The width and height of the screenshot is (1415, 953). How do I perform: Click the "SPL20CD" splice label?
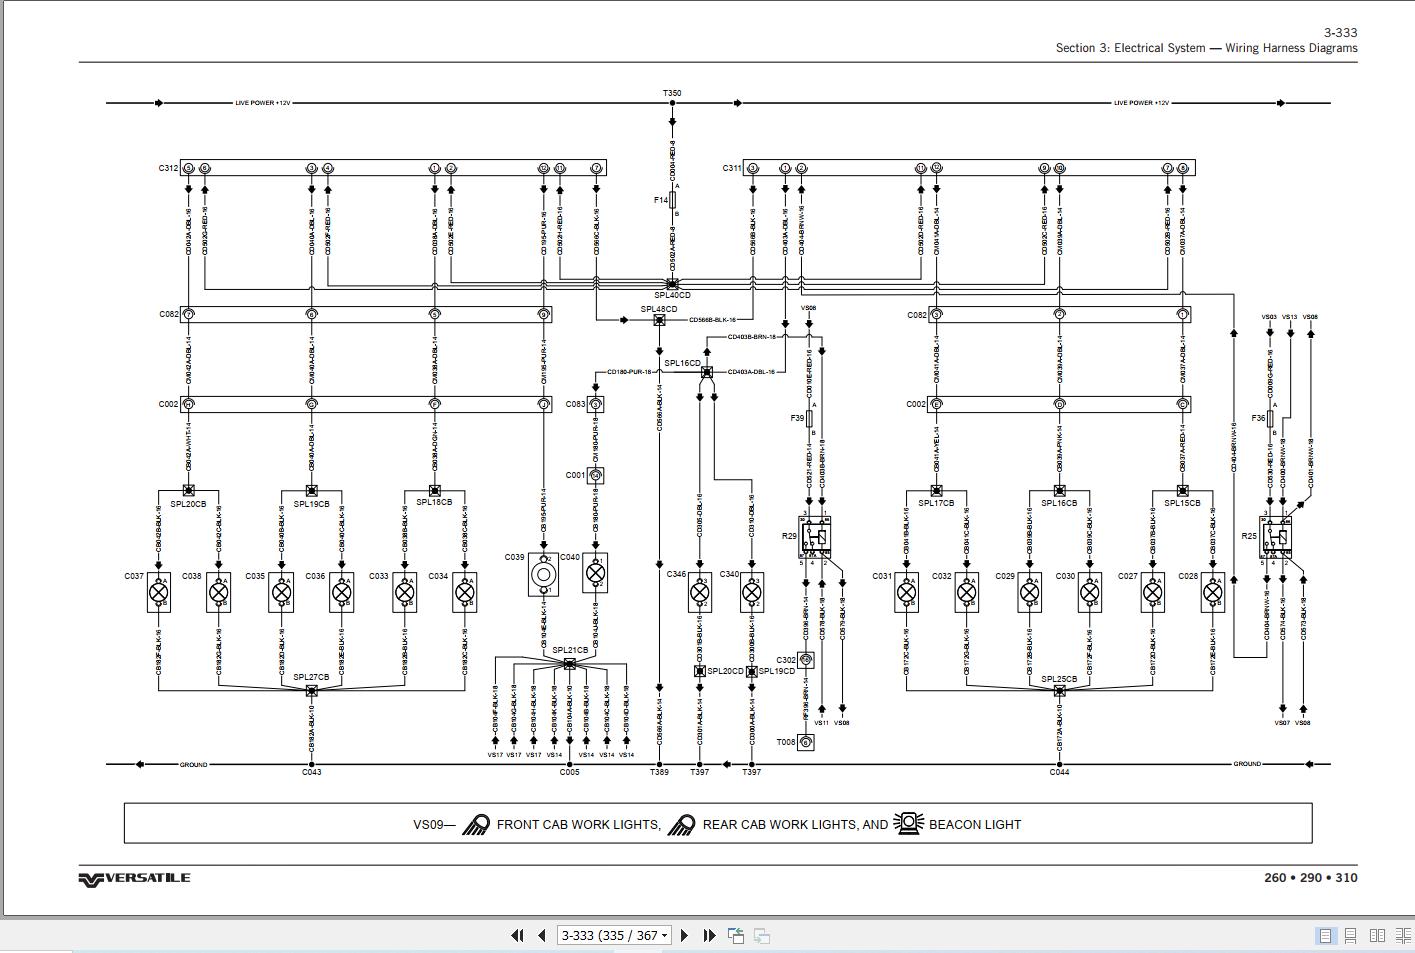(725, 671)
